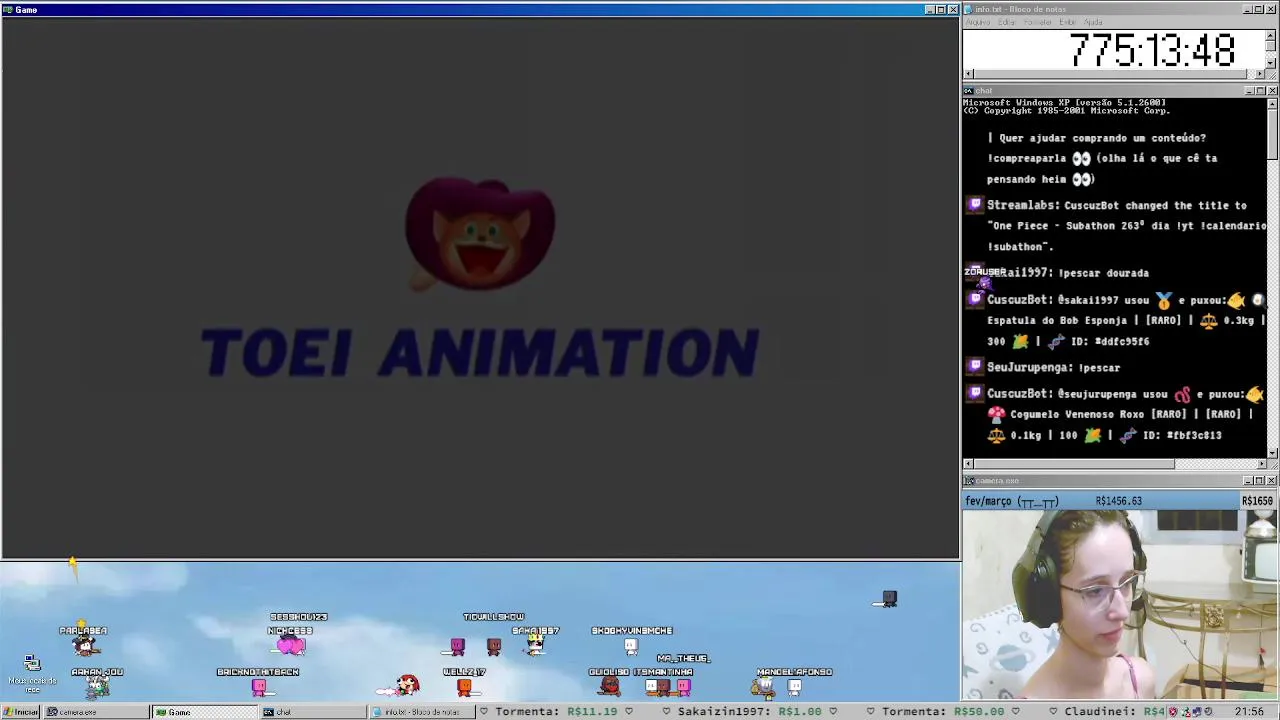Click the SeuJurupenga username in chat

1029,367
